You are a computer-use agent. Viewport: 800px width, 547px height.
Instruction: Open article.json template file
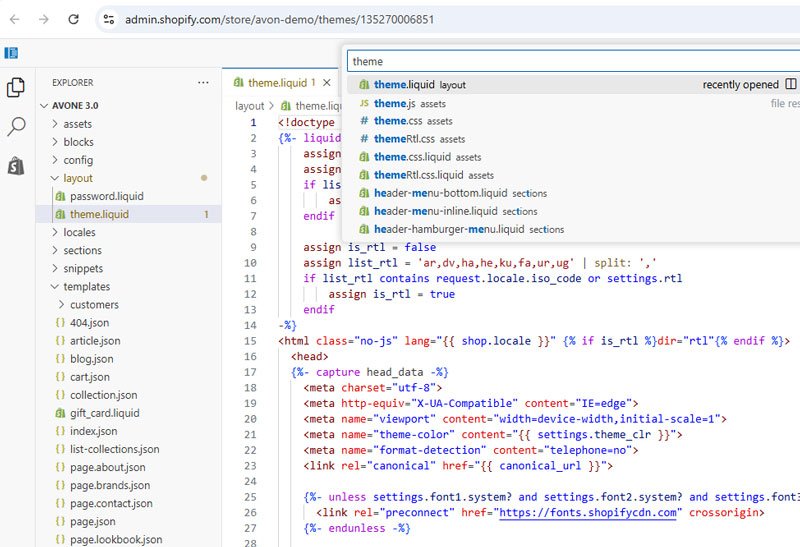pyautogui.click(x=129, y=341)
